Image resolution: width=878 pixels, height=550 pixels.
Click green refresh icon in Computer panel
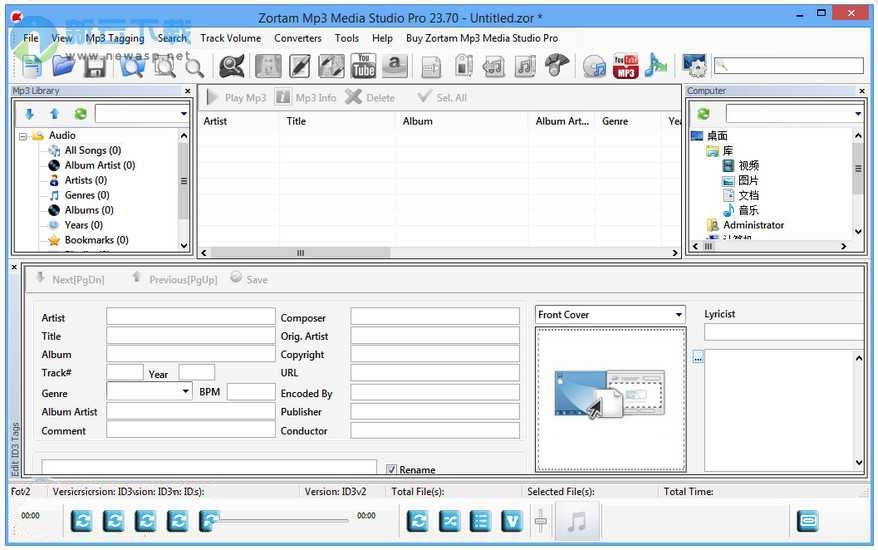click(x=703, y=114)
